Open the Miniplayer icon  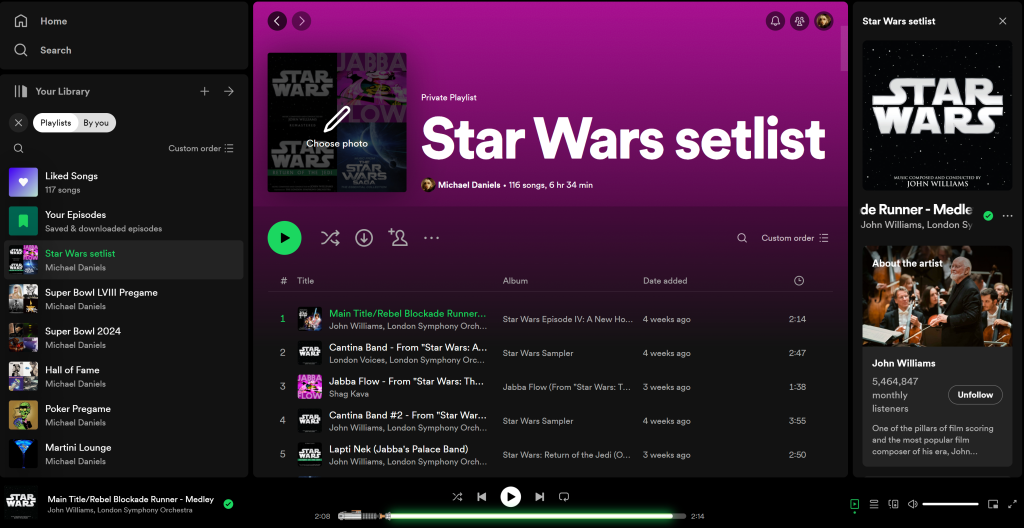click(x=993, y=504)
